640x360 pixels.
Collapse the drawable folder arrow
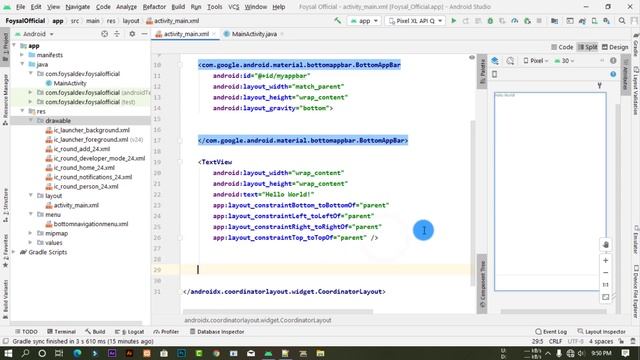click(x=31, y=120)
